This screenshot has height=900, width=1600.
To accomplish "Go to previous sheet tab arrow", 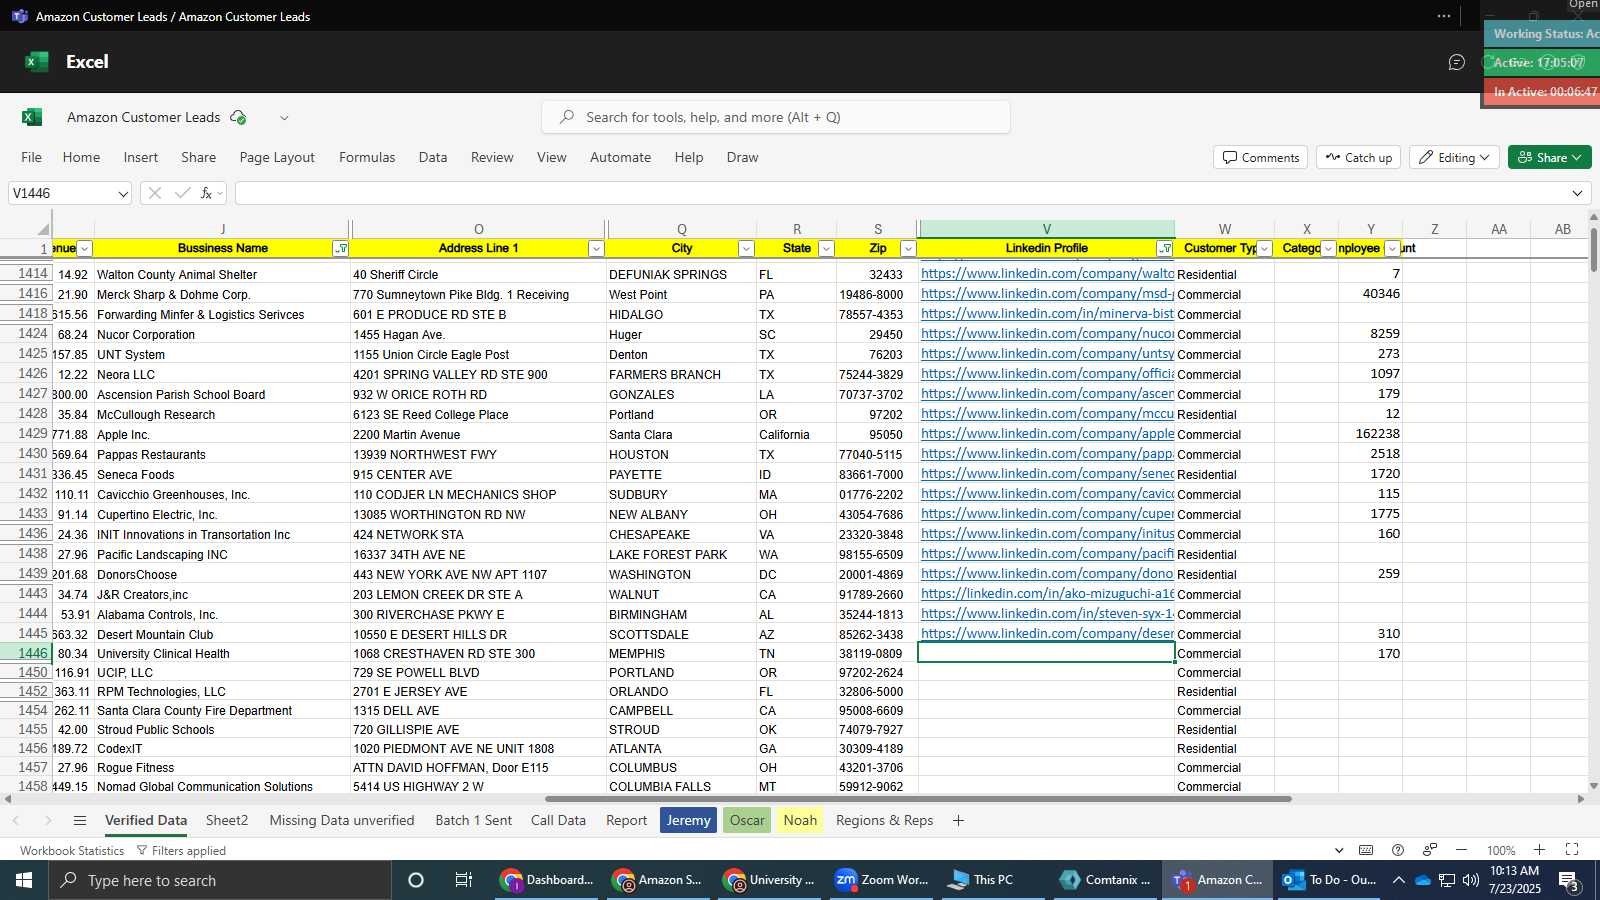I will coord(16,820).
